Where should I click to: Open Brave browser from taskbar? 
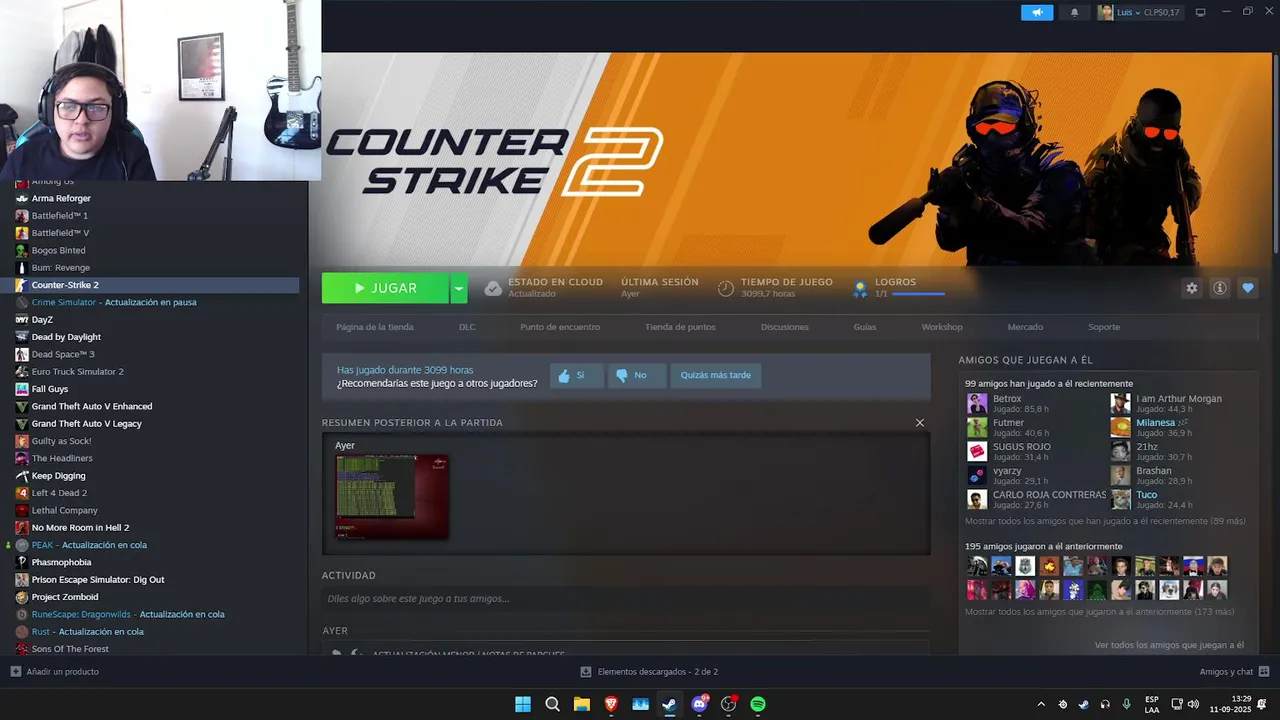click(611, 704)
